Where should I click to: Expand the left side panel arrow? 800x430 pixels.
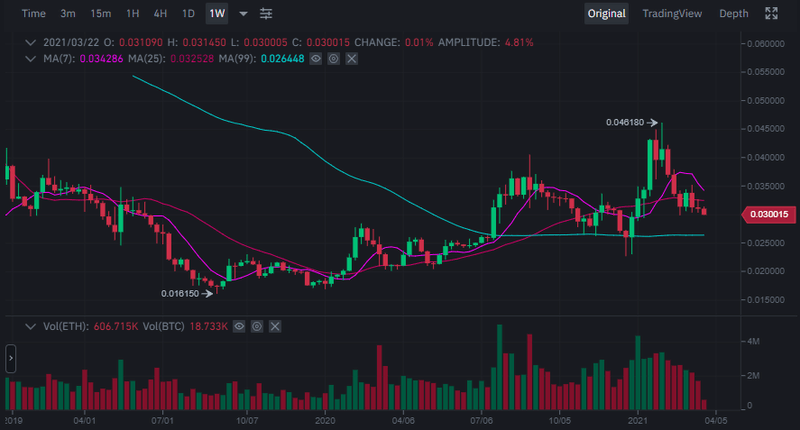[11, 358]
